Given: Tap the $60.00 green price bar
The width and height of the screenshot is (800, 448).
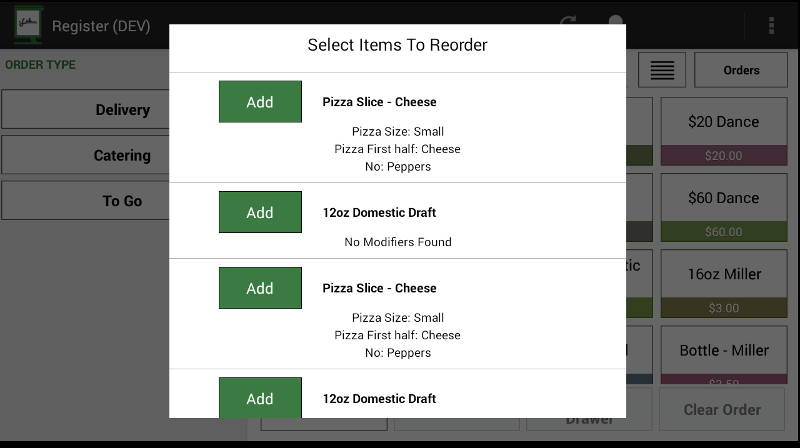Looking at the screenshot, I should click(724, 232).
